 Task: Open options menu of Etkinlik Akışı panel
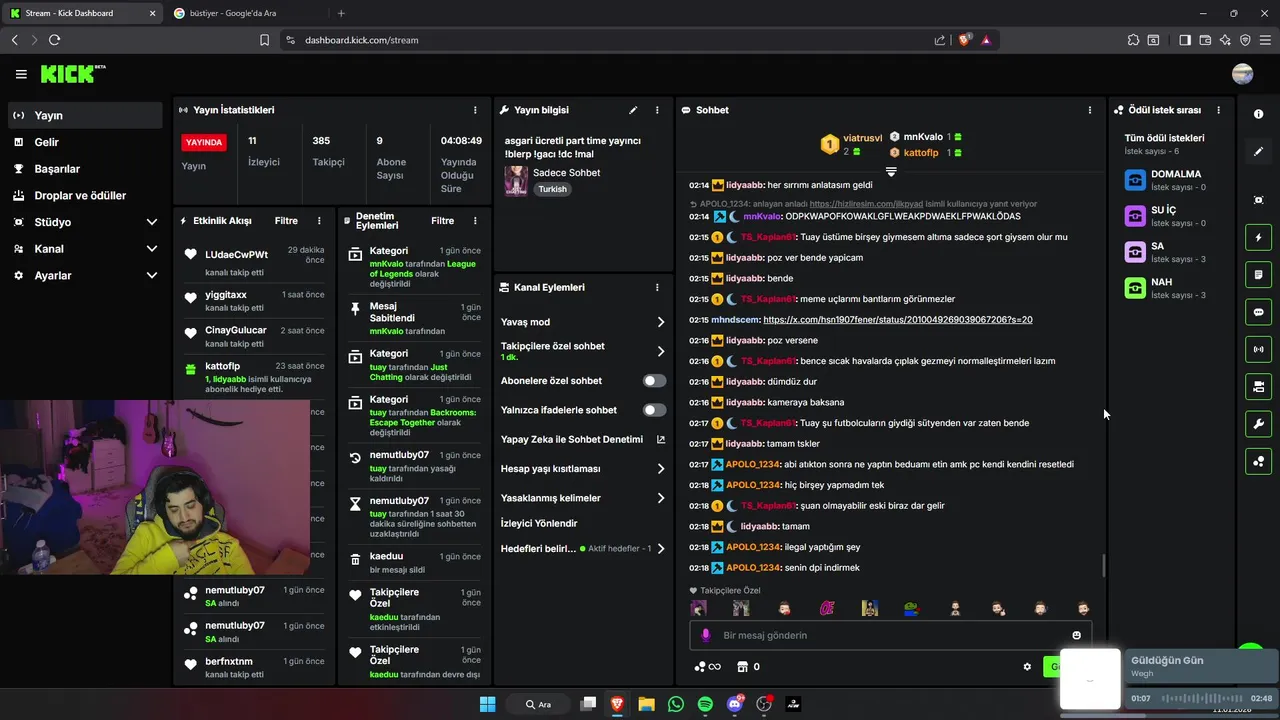[319, 221]
